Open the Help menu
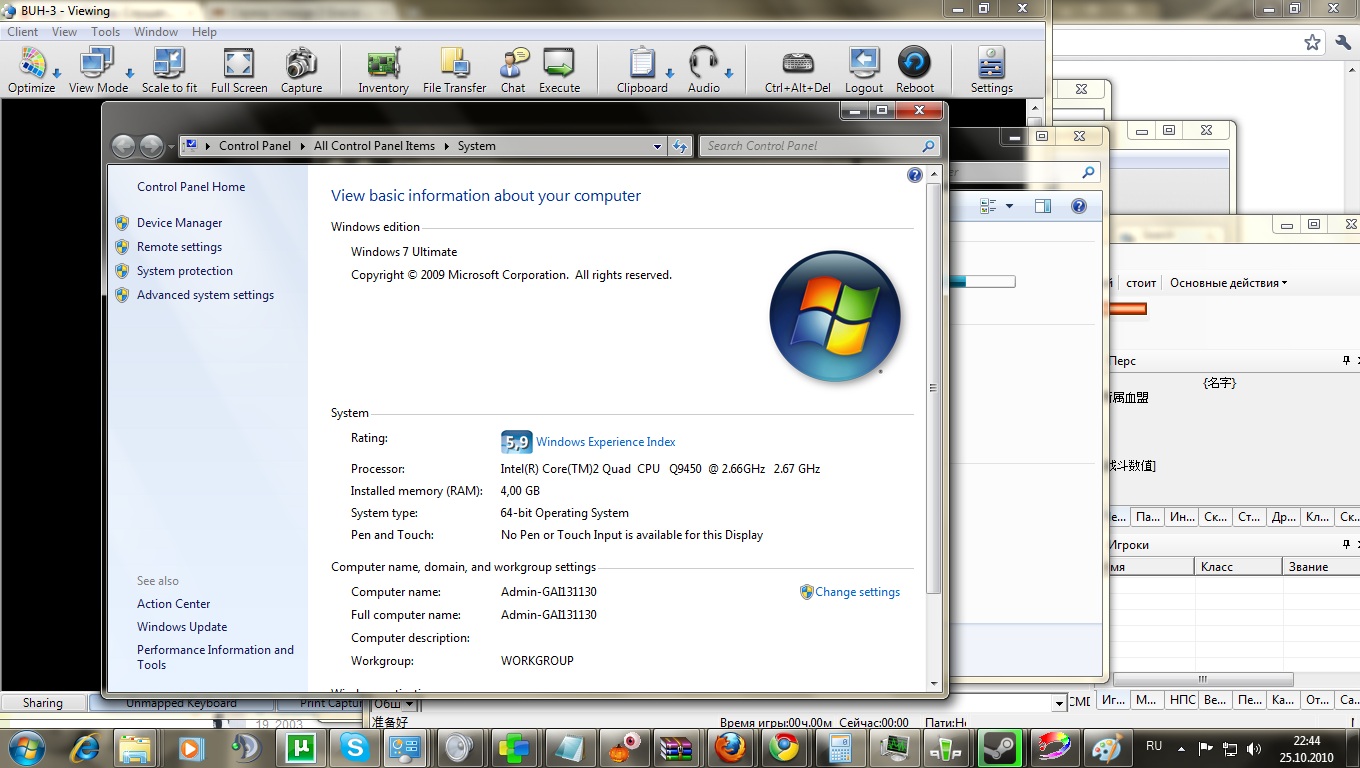This screenshot has height=768, width=1360. click(x=204, y=32)
